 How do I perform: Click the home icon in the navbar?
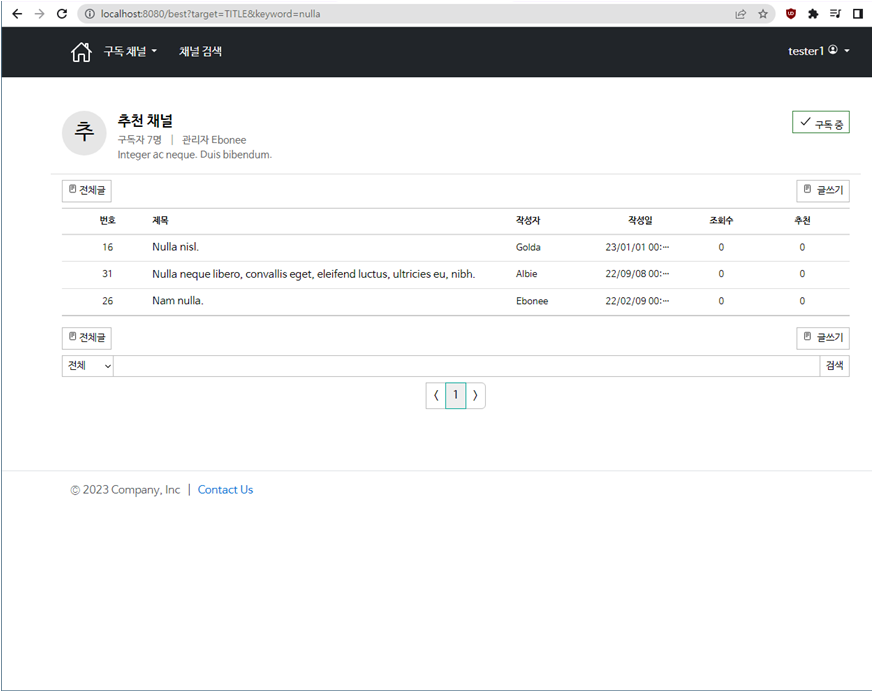tap(81, 51)
